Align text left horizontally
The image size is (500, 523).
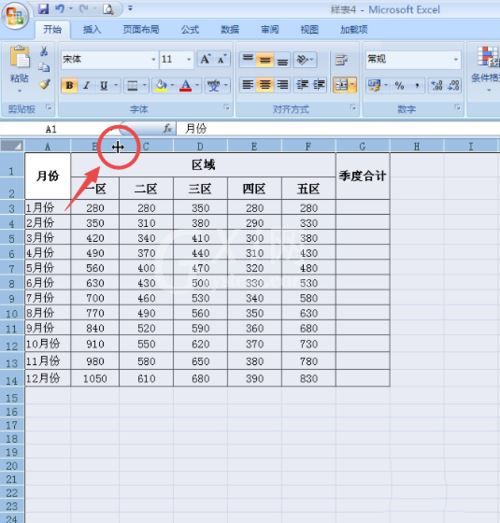click(x=247, y=85)
